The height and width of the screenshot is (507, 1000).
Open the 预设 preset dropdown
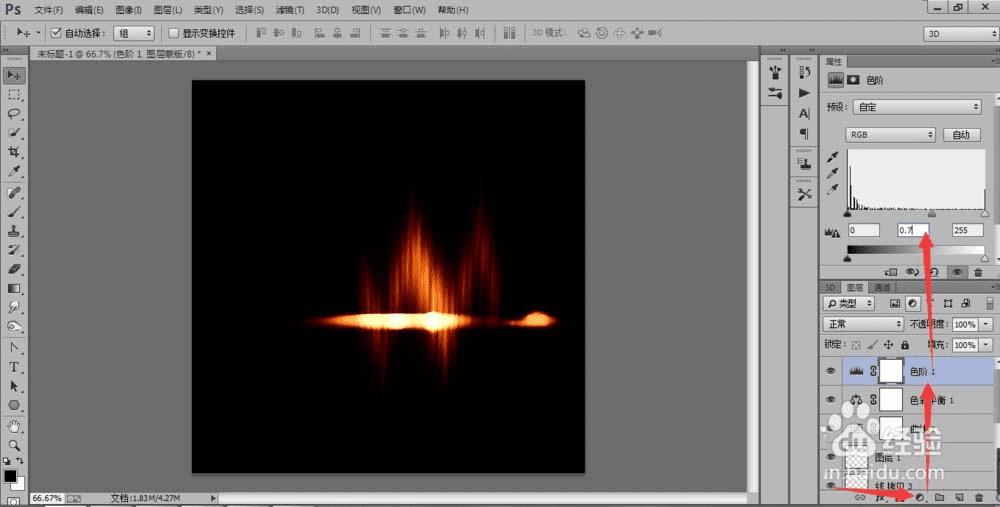click(916, 107)
